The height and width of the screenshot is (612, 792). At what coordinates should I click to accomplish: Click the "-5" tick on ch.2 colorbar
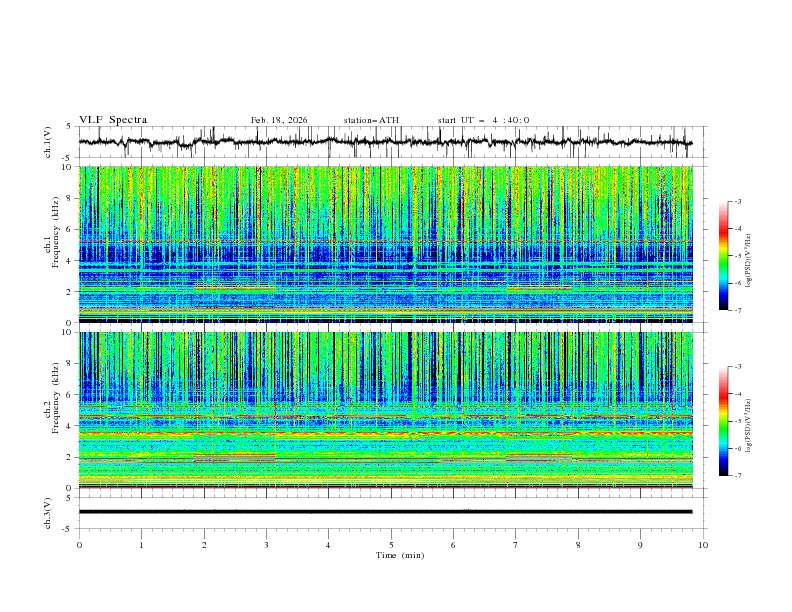pyautogui.click(x=738, y=421)
